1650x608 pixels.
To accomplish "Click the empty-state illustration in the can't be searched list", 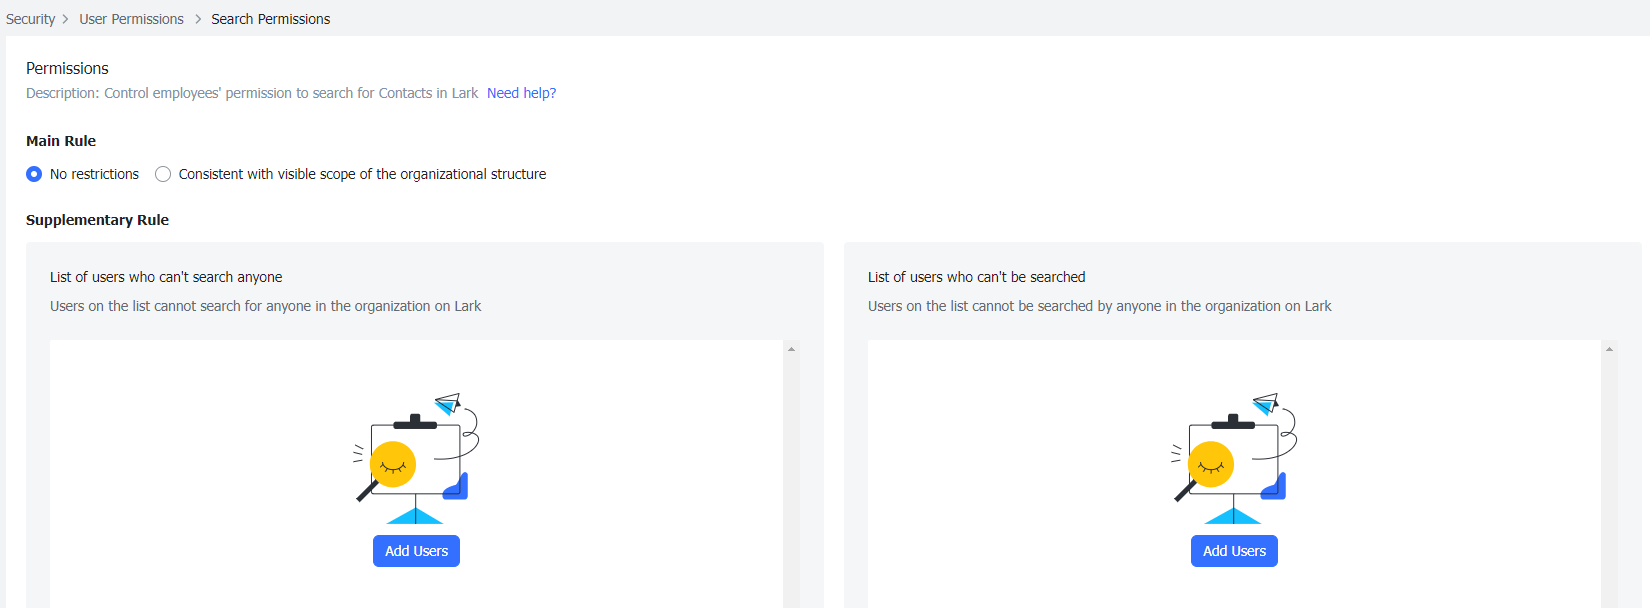I will point(1234,459).
